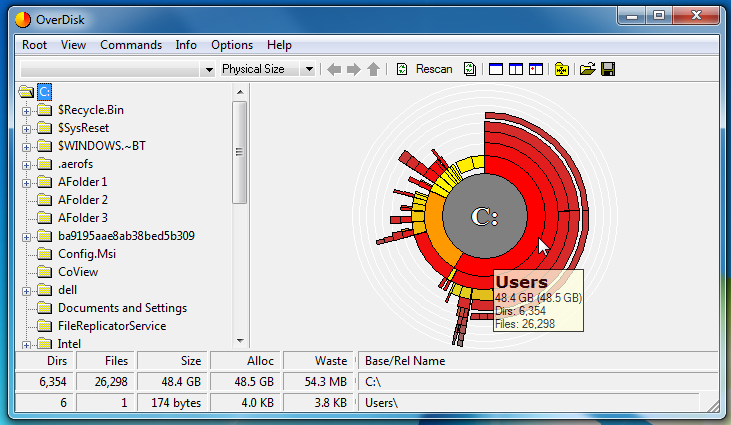Expand the .aerofs tree node
Image resolution: width=731 pixels, height=425 pixels.
27,165
